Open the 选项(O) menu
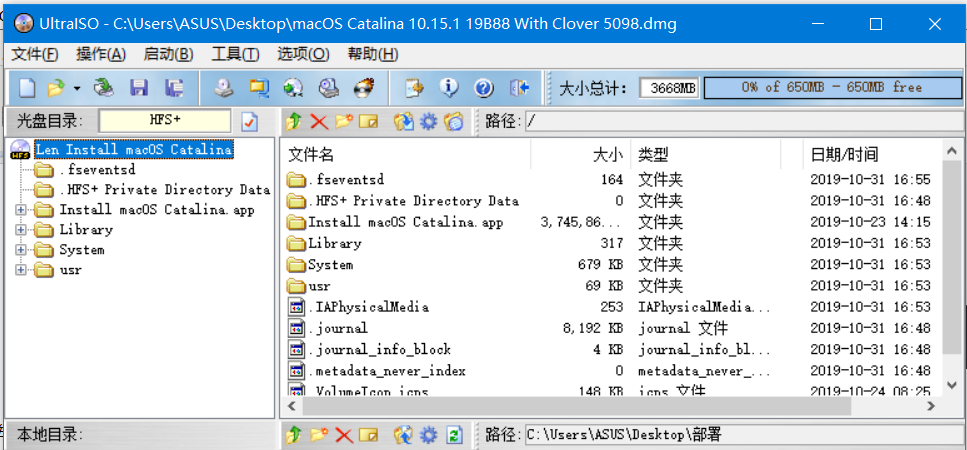The width and height of the screenshot is (967, 450). click(x=303, y=54)
